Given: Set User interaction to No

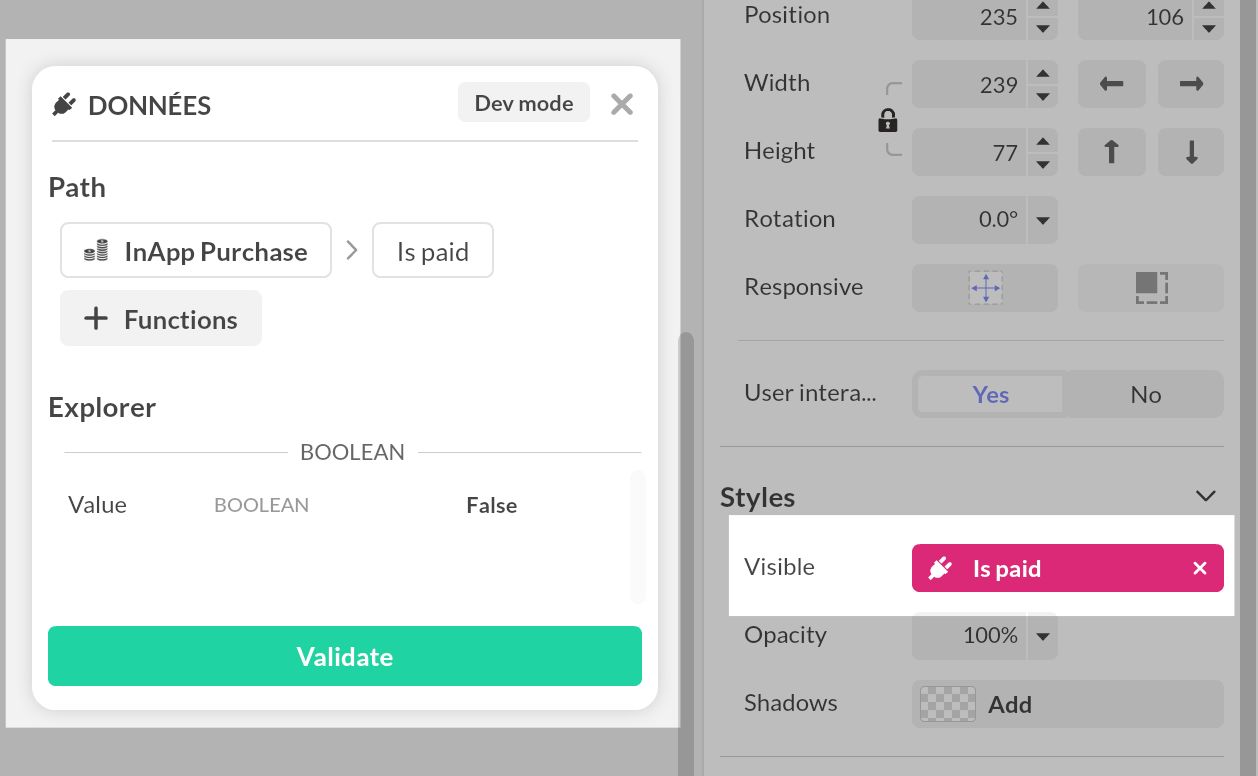Looking at the screenshot, I should tap(1144, 394).
